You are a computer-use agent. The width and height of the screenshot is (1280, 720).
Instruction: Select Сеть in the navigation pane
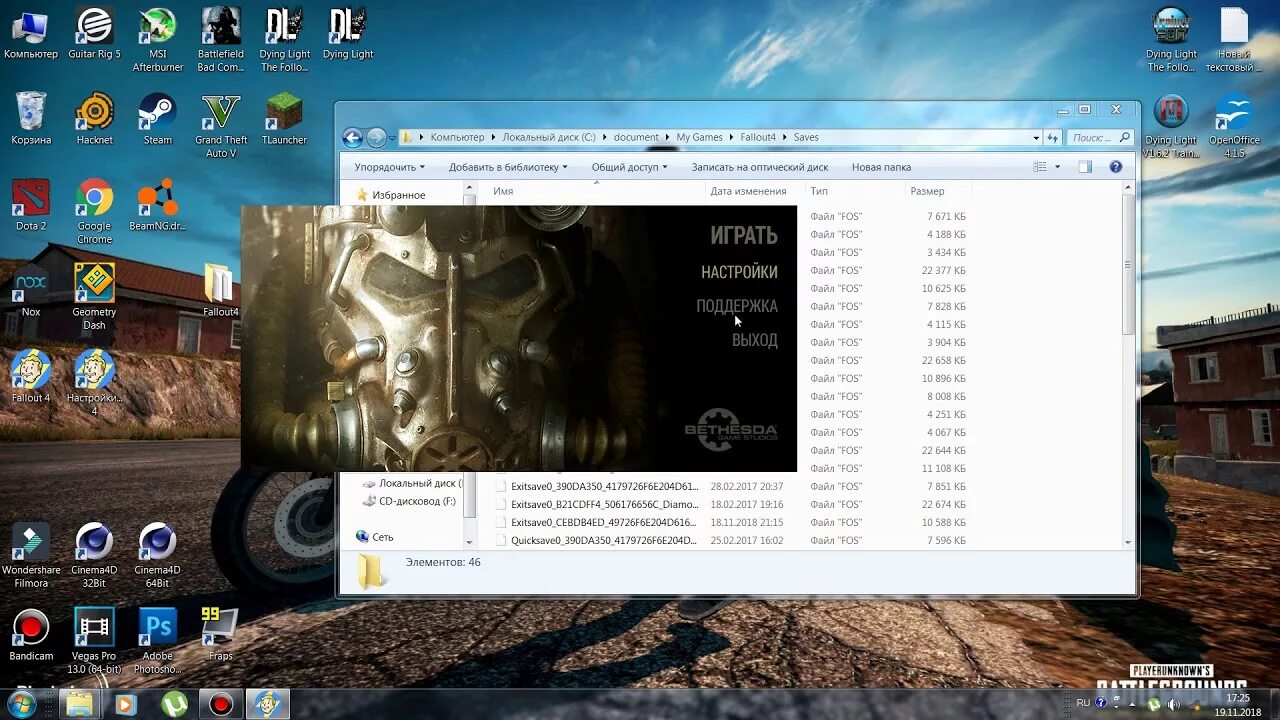[374, 537]
